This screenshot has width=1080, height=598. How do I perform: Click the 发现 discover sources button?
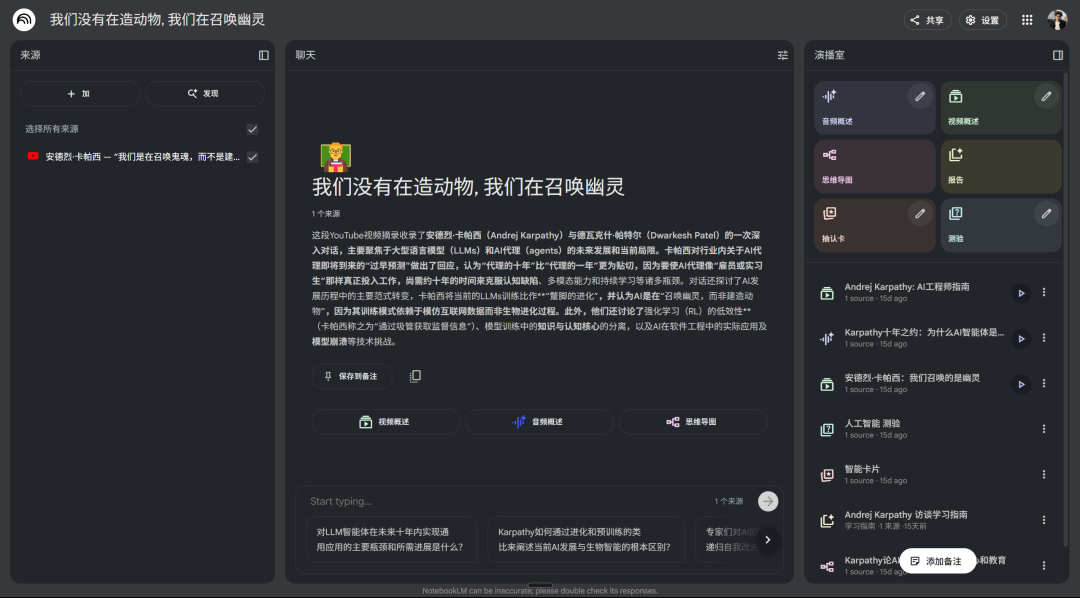pyautogui.click(x=205, y=94)
